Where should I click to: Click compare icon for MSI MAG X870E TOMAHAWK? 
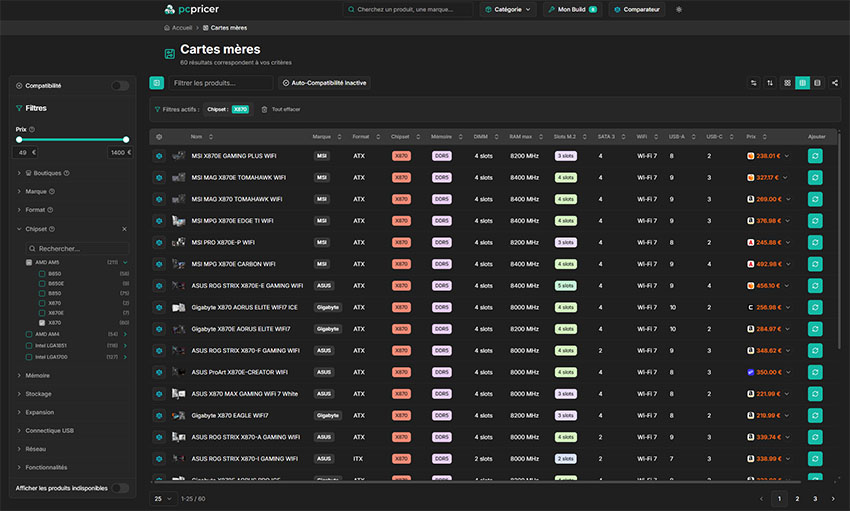(159, 177)
